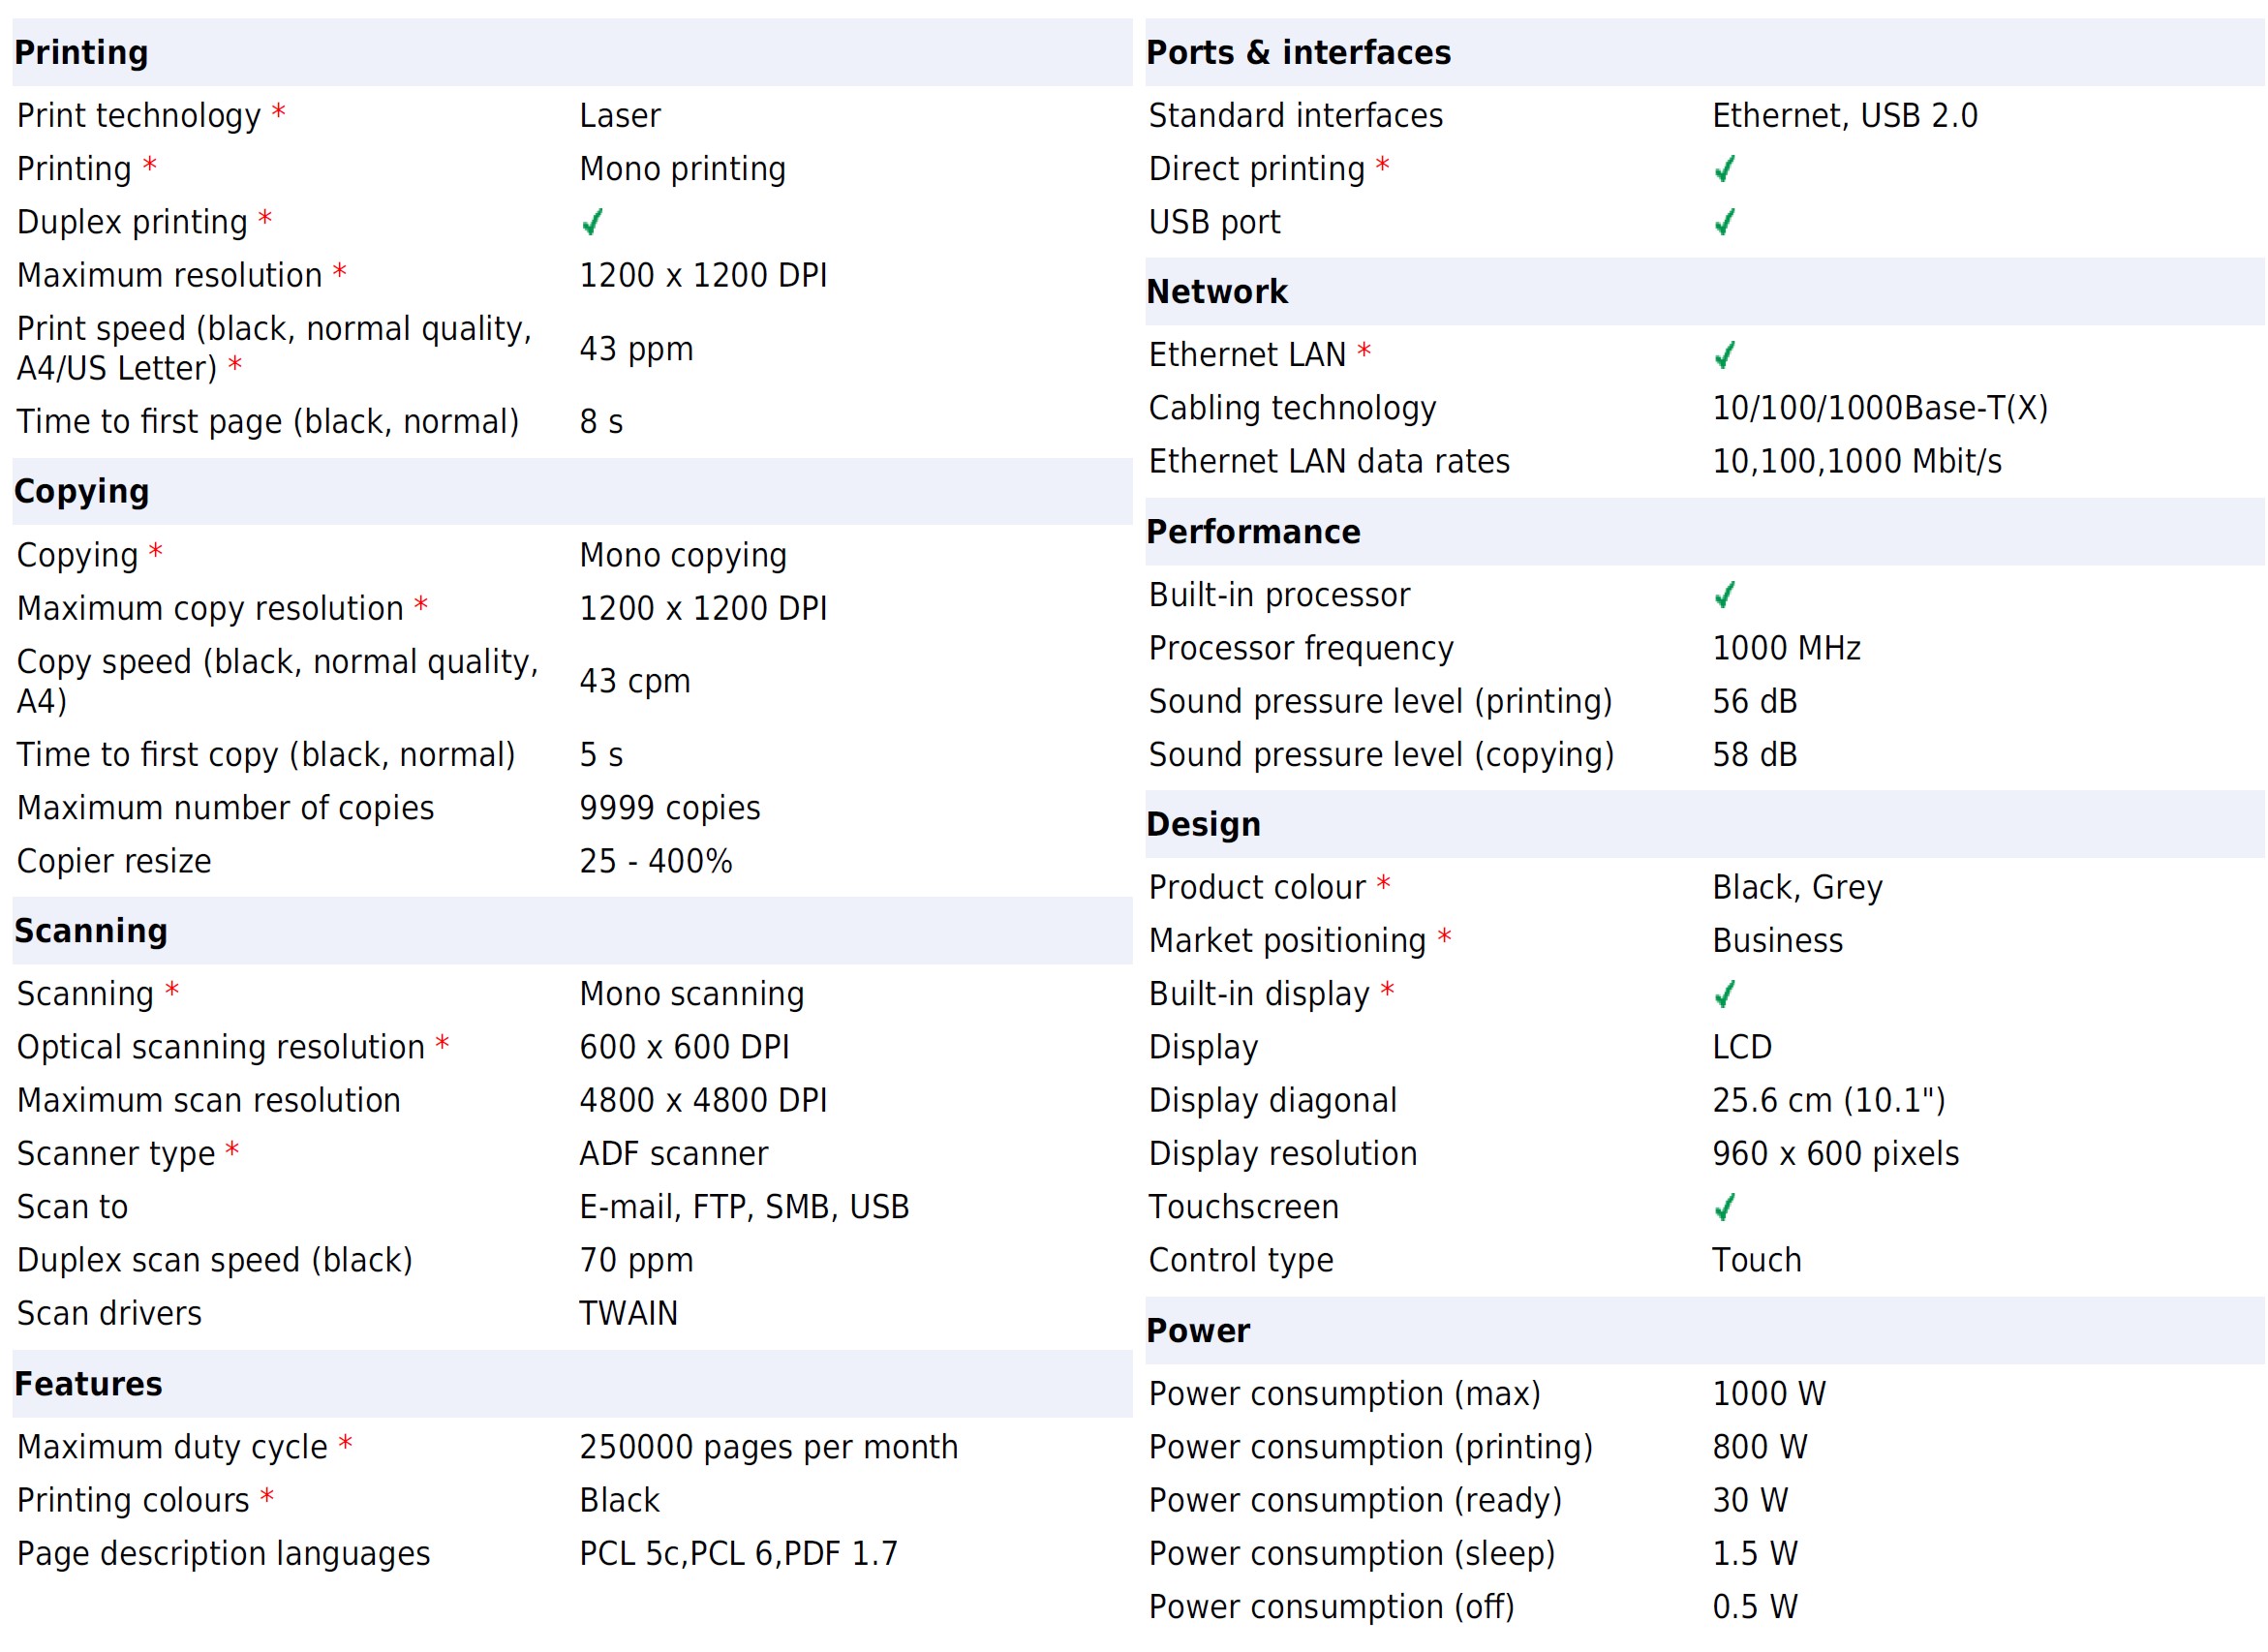Select the Printing section header
2268x1652 pixels.
[82, 52]
